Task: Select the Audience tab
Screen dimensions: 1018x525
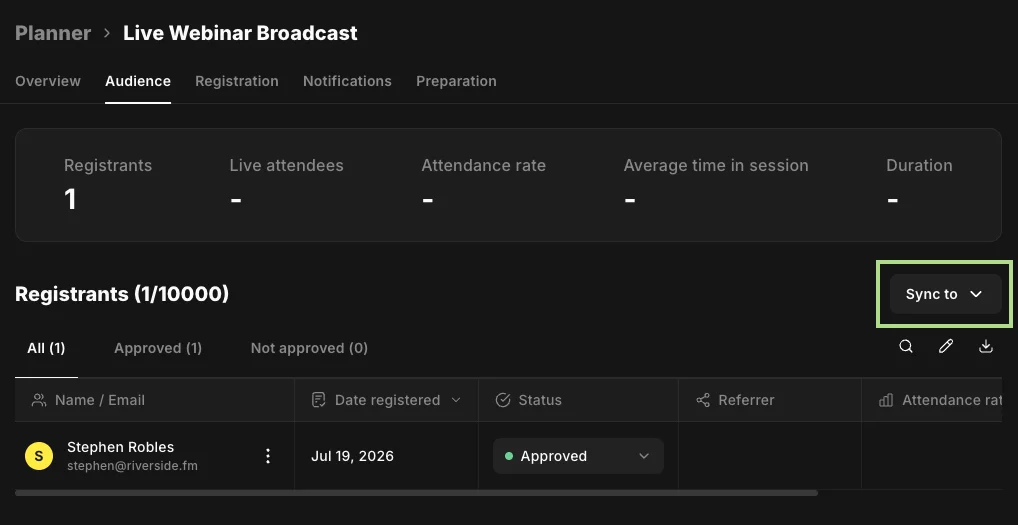Action: point(138,81)
